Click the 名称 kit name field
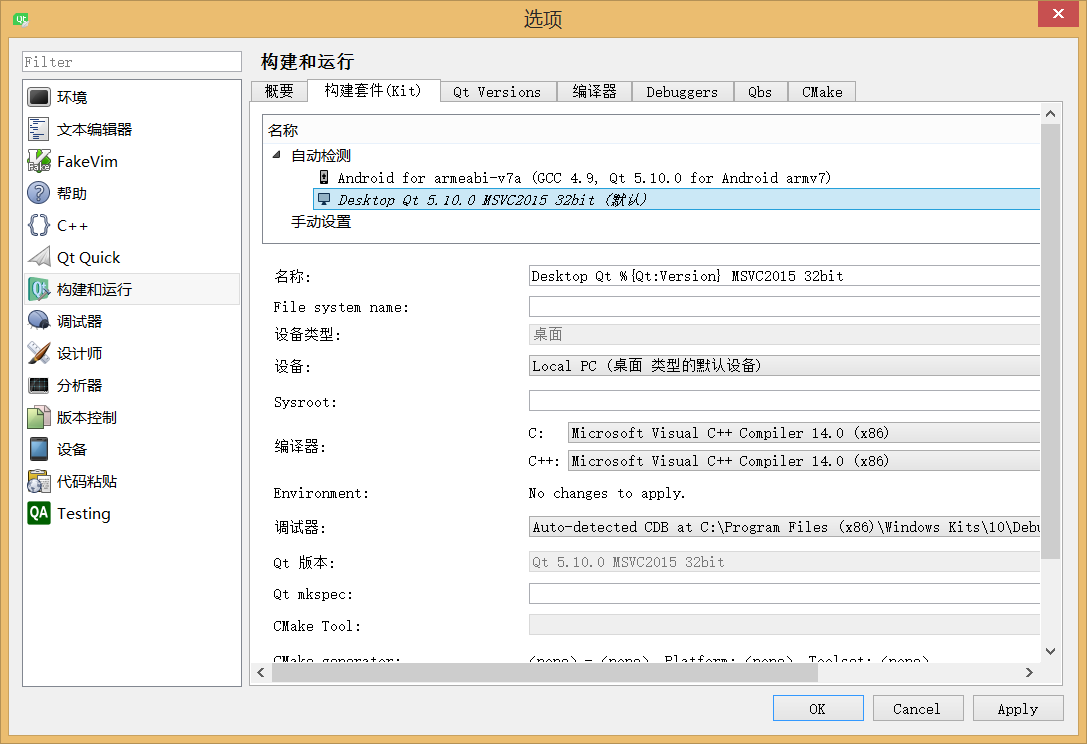 point(784,276)
